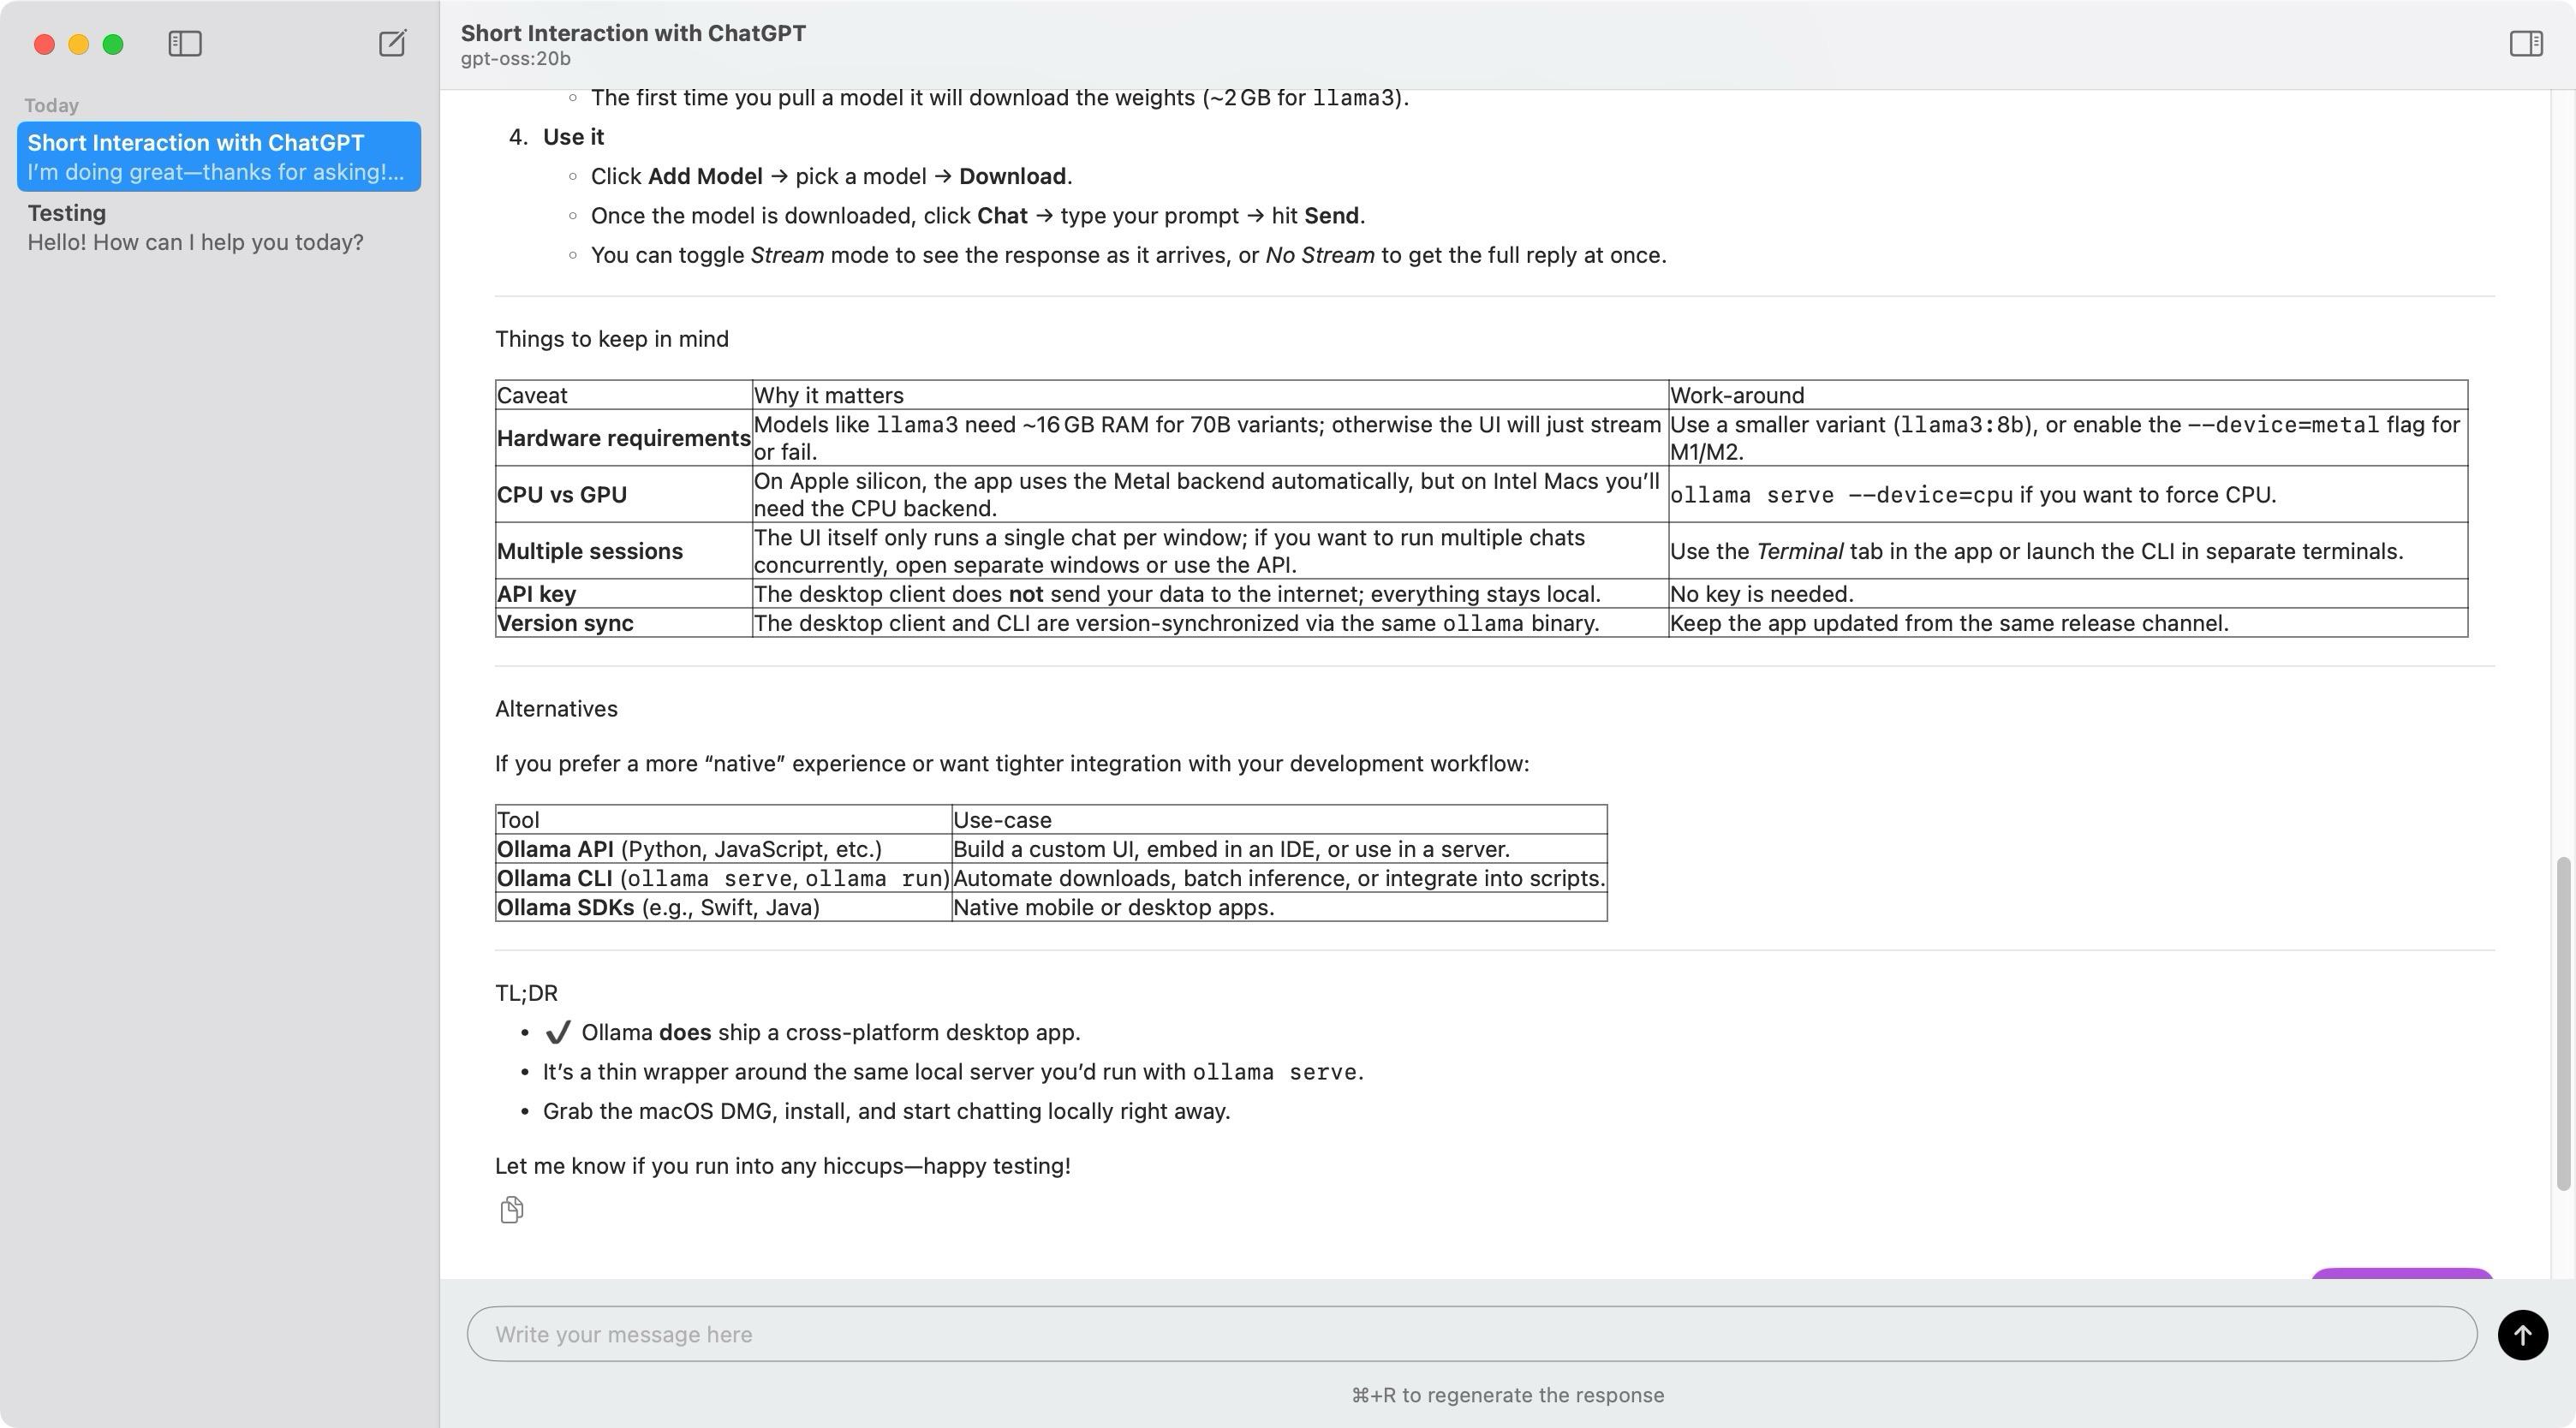Select the Short Interaction with ChatGPT conversation
The height and width of the screenshot is (1428, 2576).
click(219, 157)
